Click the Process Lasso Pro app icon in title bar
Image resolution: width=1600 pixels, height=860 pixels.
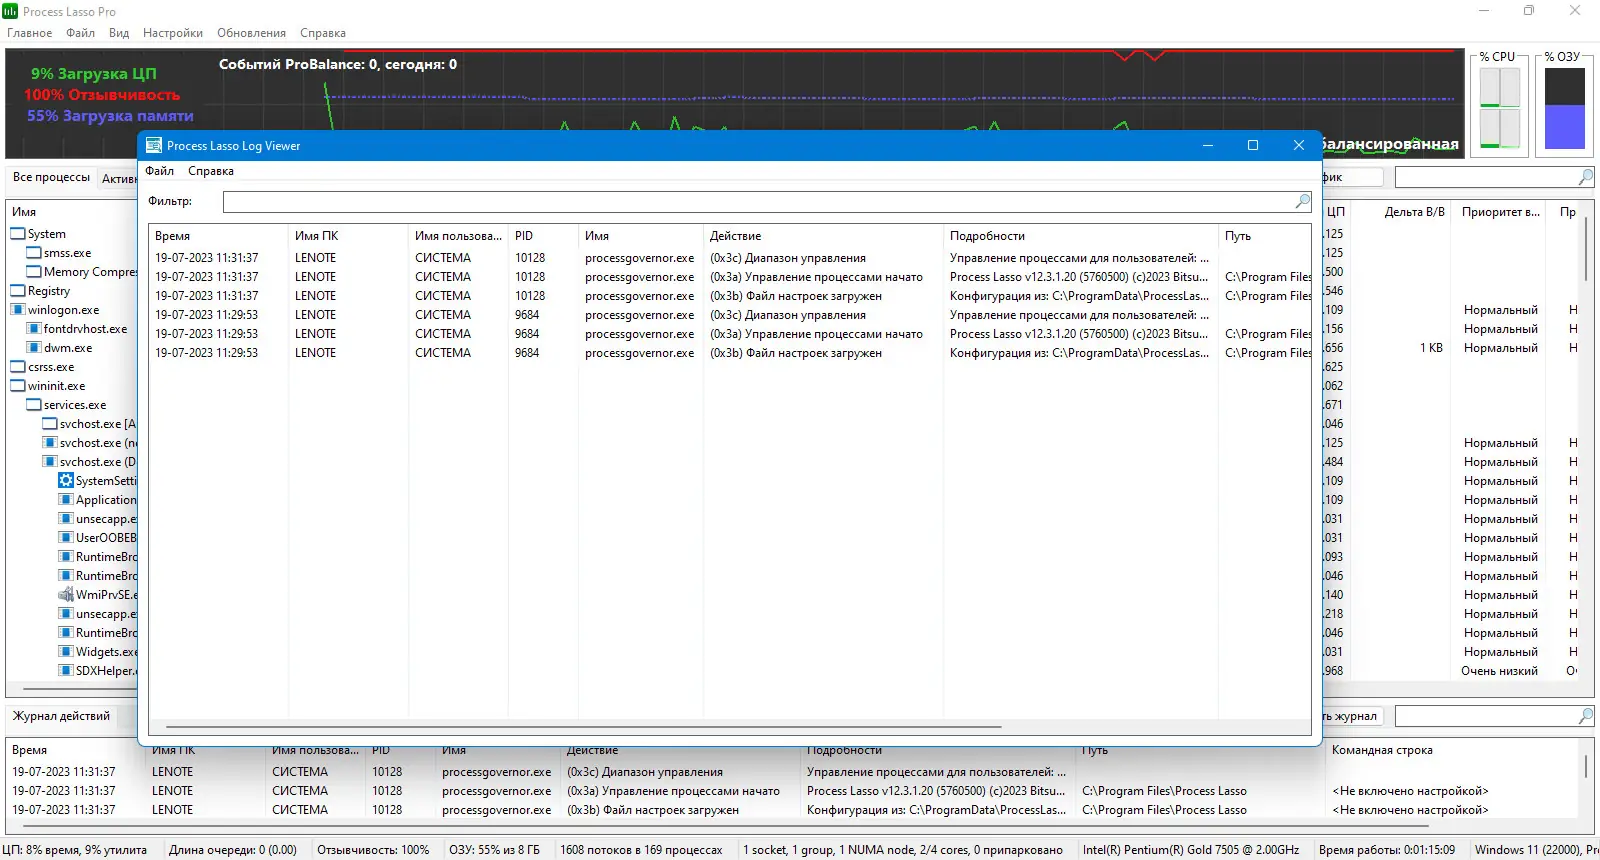[x=10, y=11]
